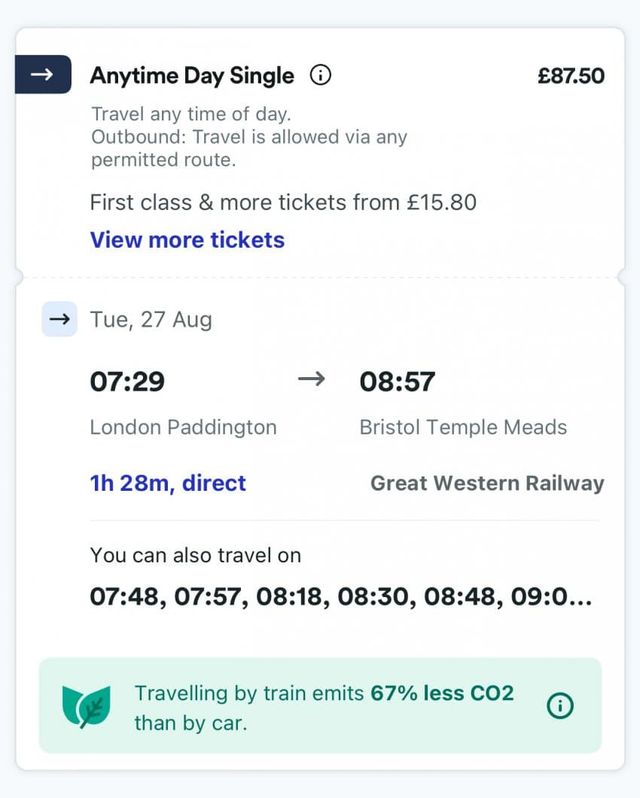Click the 67% less CO2 emissions banner

coord(320,705)
